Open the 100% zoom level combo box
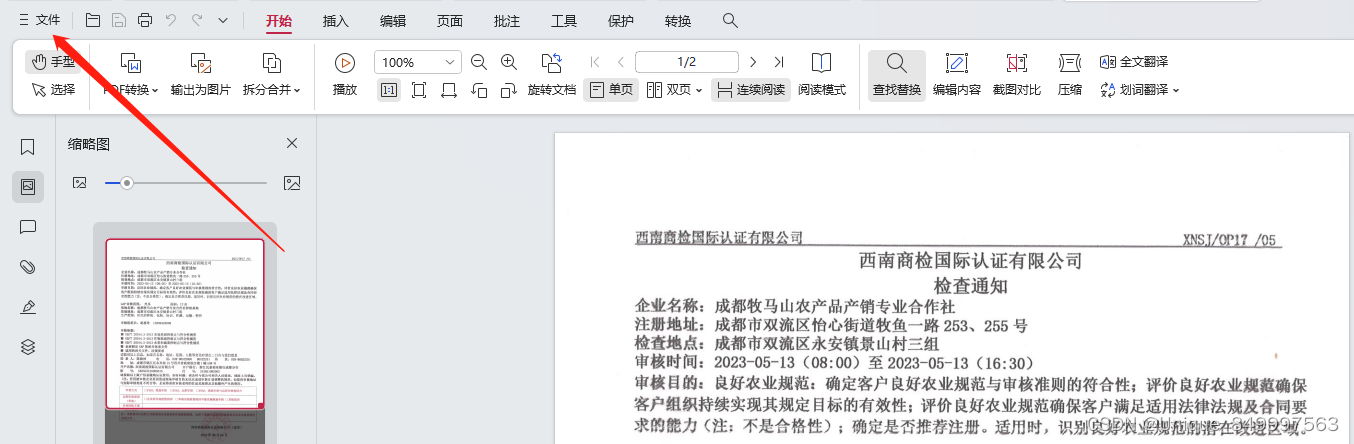1354x444 pixels. click(418, 62)
